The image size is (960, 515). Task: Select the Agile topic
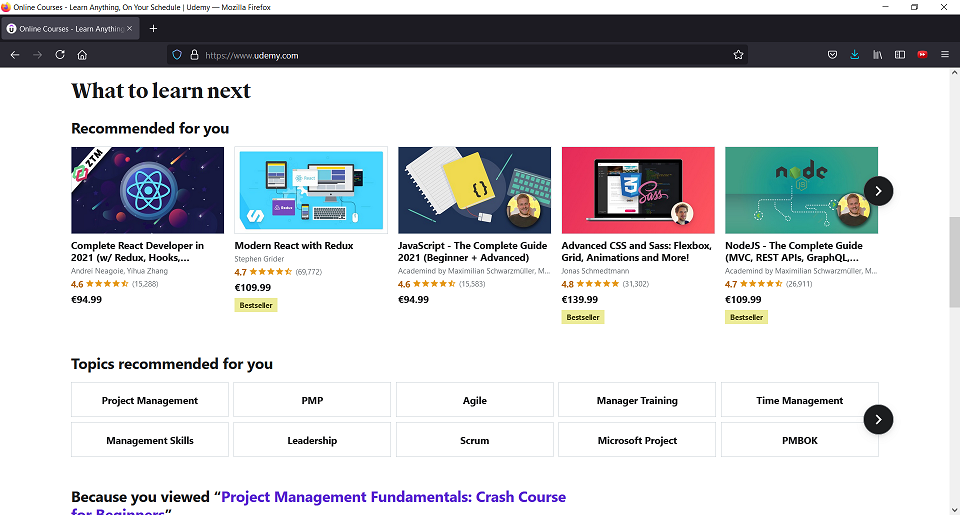[x=474, y=400]
